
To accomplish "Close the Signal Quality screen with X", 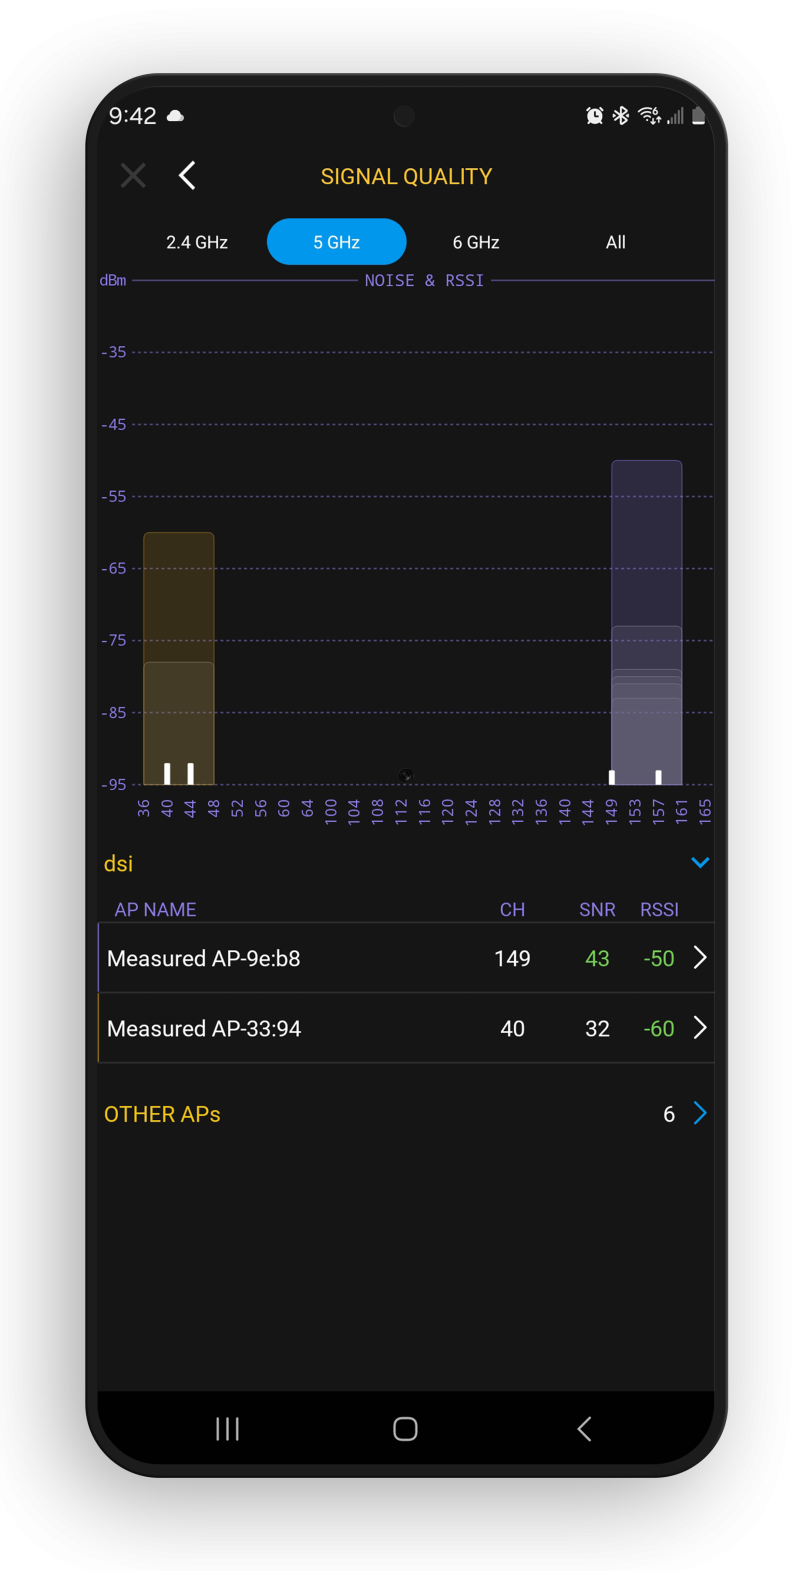I will click(133, 176).
